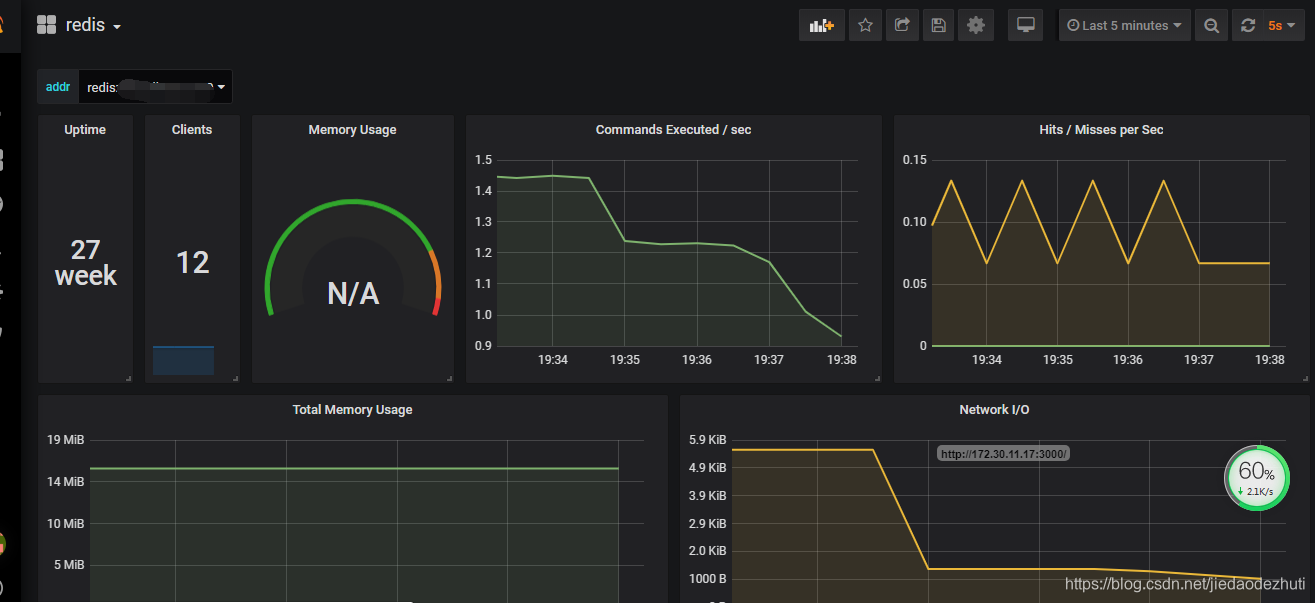Click the 14 MiB label in Total Memory Usage

point(66,482)
